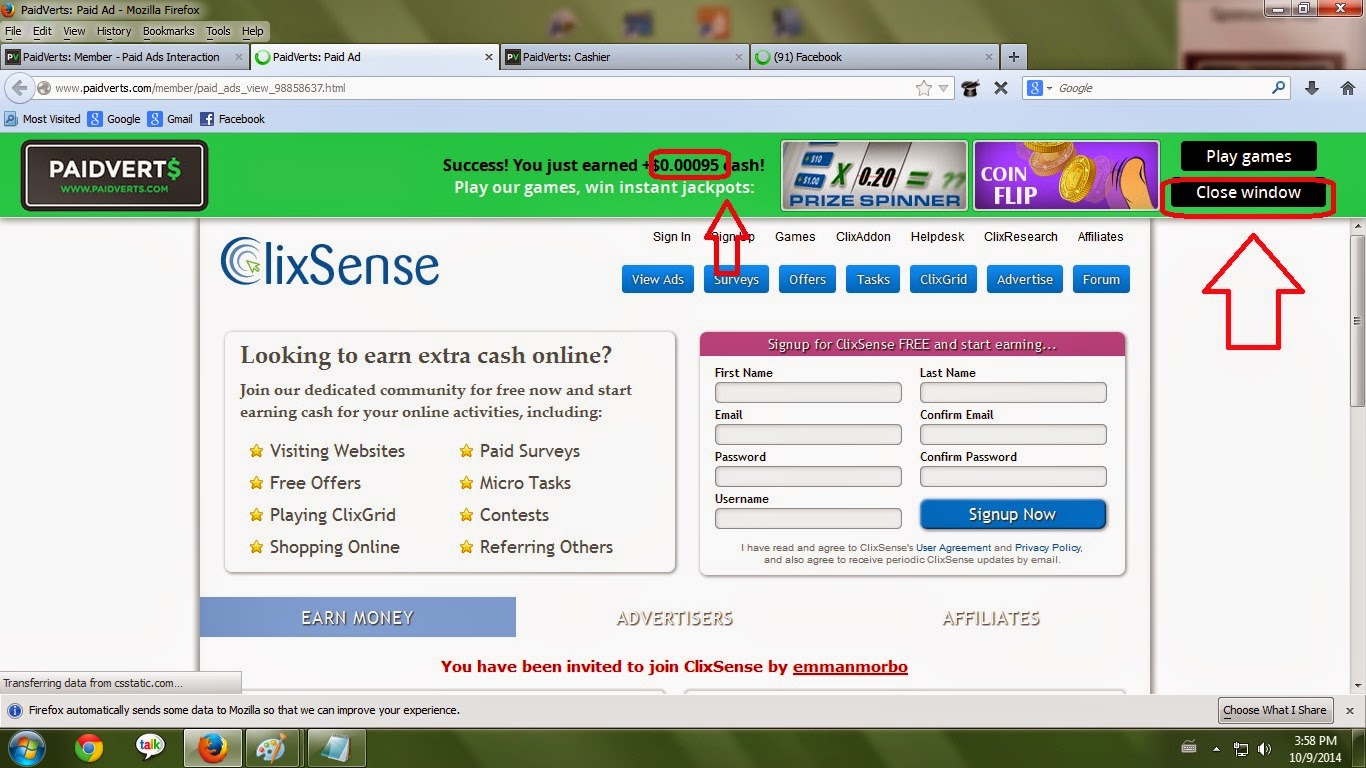Click the Games link on ClixSense

click(x=795, y=237)
